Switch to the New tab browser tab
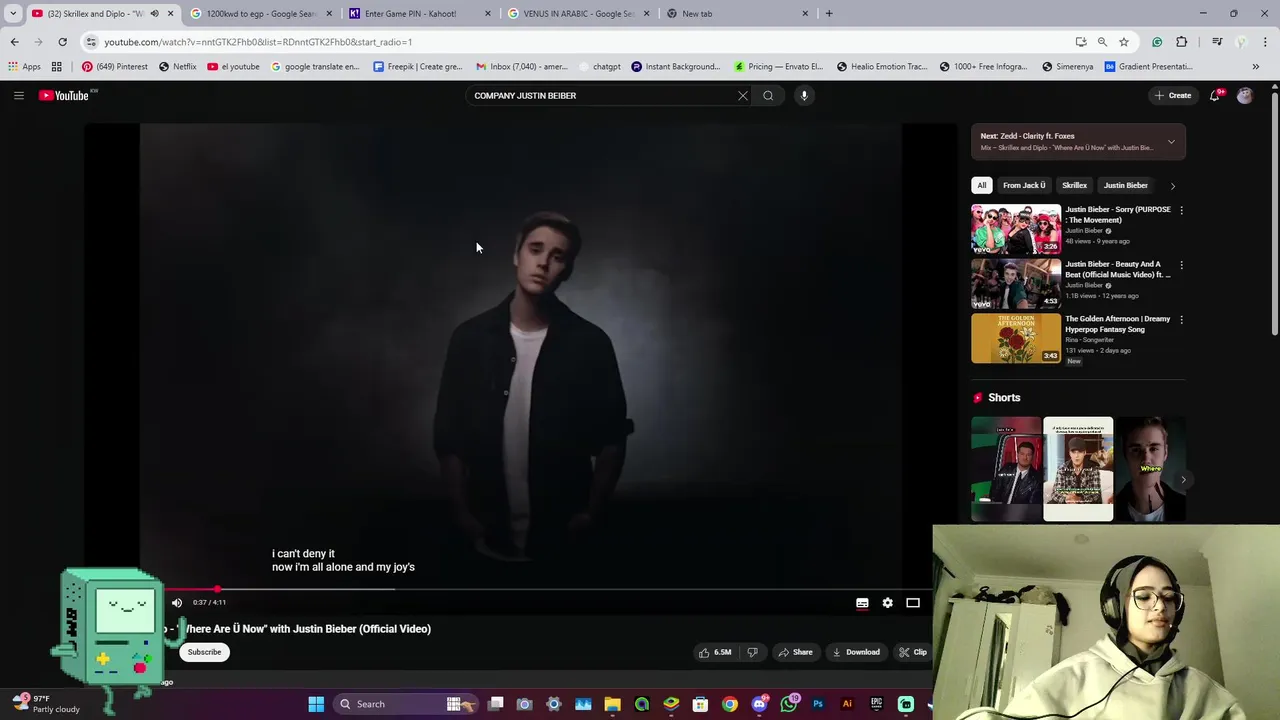Viewport: 1280px width, 720px height. coord(735,14)
